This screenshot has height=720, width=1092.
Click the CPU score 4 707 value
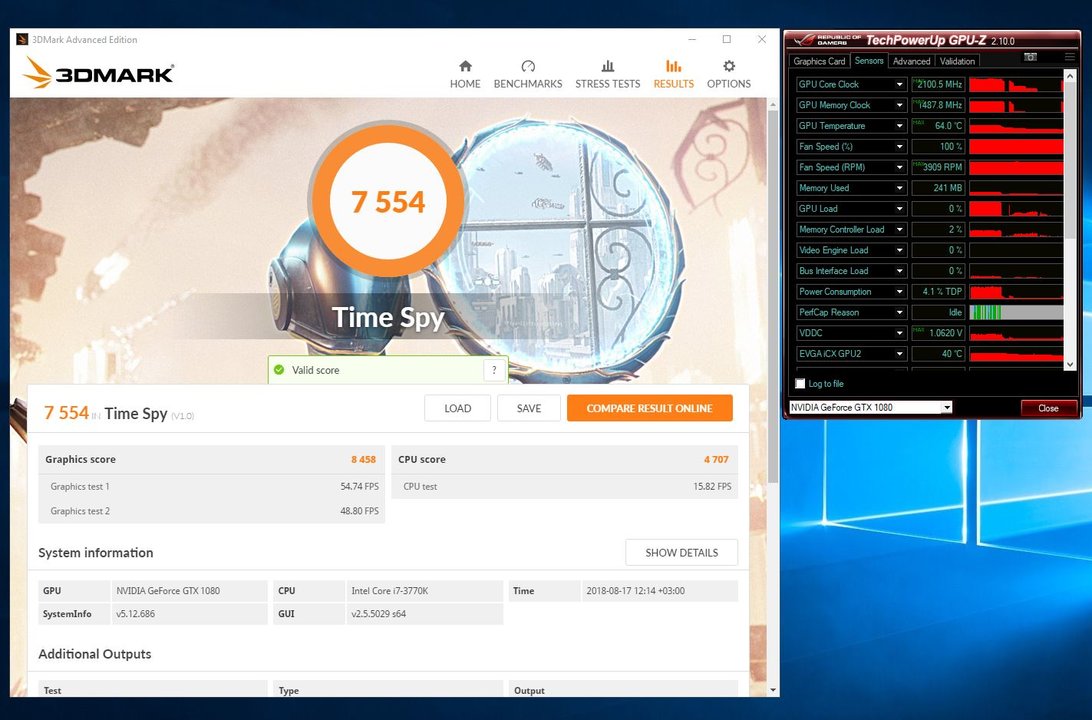click(716, 460)
